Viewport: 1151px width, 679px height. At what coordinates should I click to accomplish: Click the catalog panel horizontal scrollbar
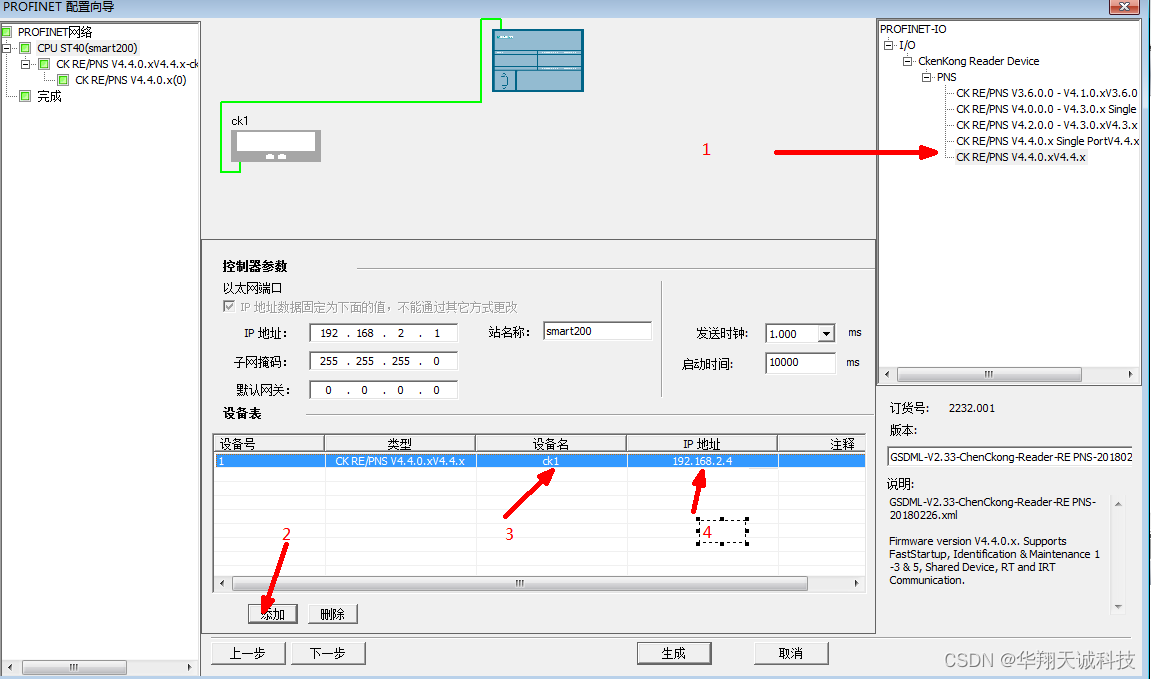tap(989, 374)
